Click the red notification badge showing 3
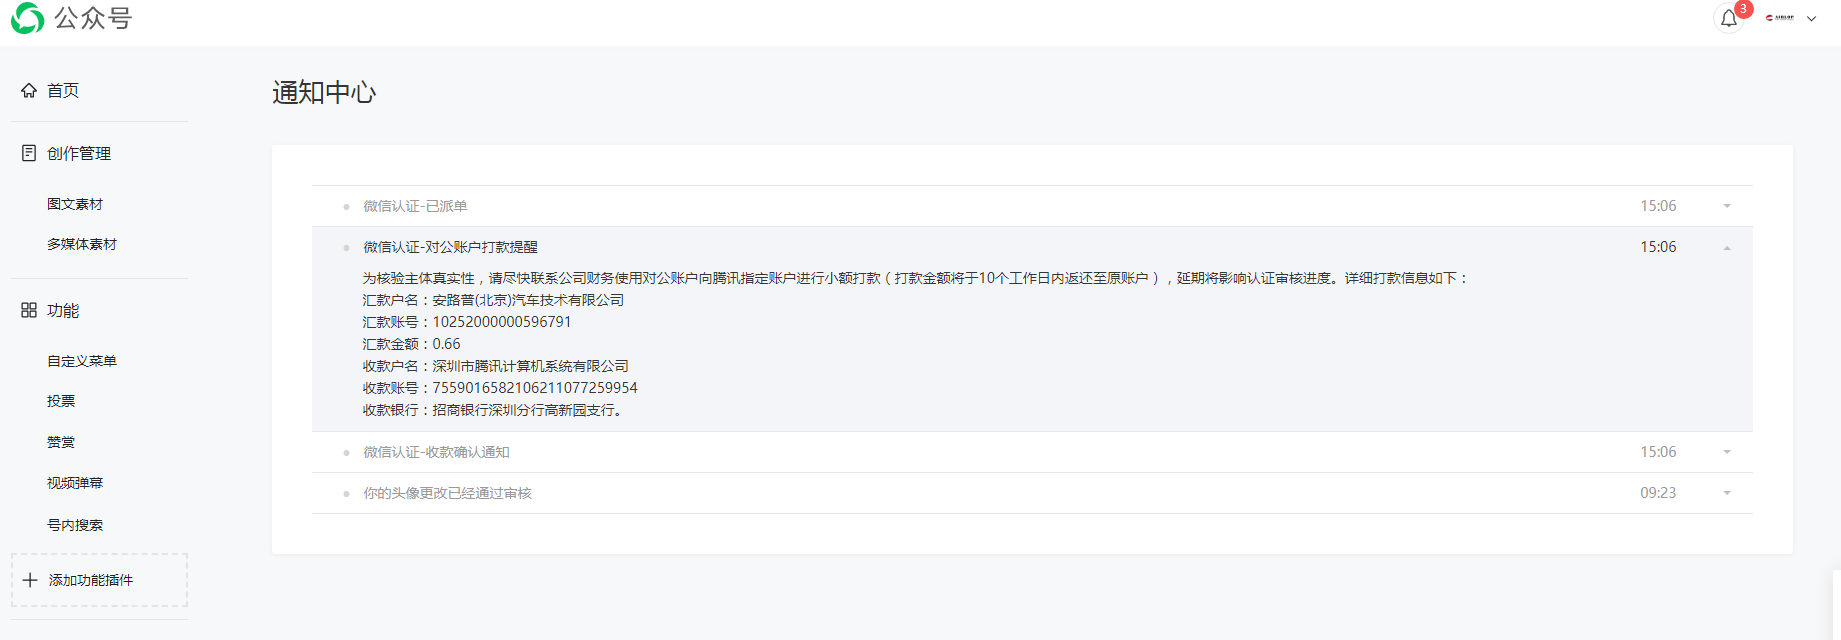1841x640 pixels. point(1743,9)
